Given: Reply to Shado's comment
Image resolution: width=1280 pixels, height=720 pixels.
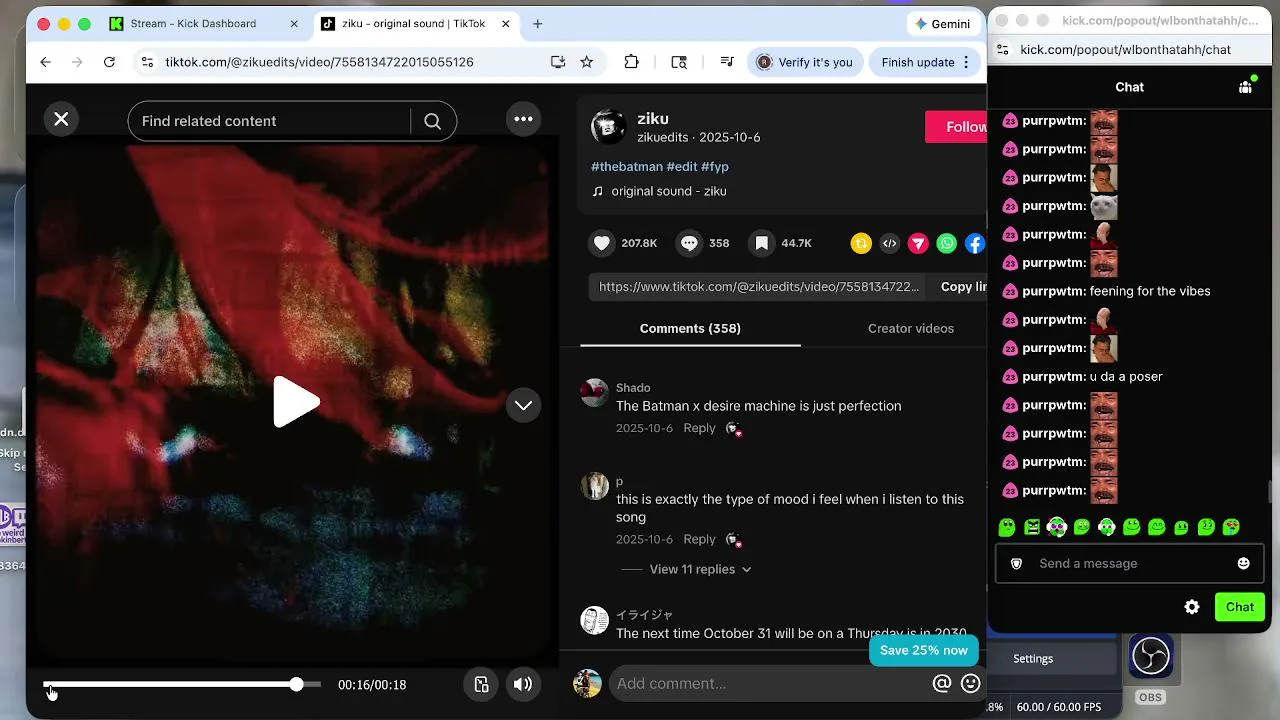Looking at the screenshot, I should (x=699, y=428).
